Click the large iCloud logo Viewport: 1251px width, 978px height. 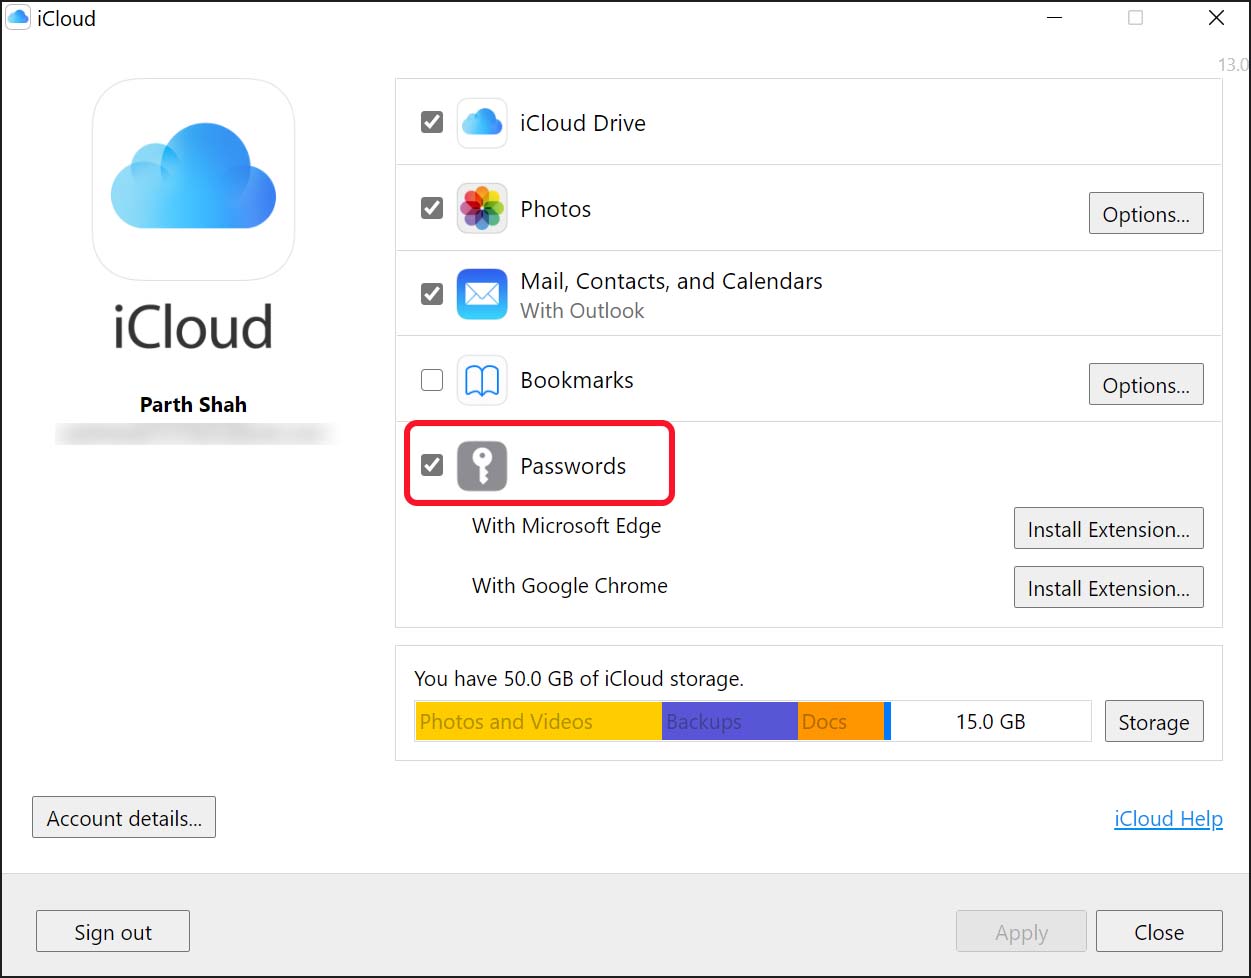pyautogui.click(x=193, y=179)
